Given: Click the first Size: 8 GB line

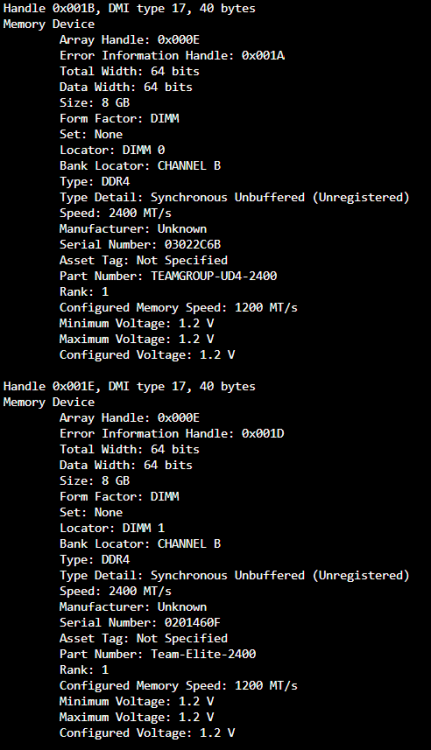Looking at the screenshot, I should pos(95,103).
